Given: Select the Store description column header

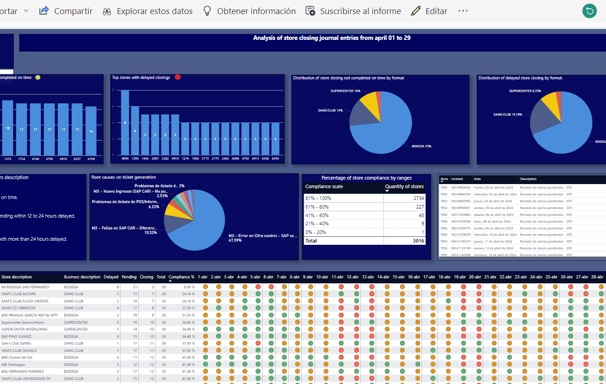Looking at the screenshot, I should [x=16, y=277].
